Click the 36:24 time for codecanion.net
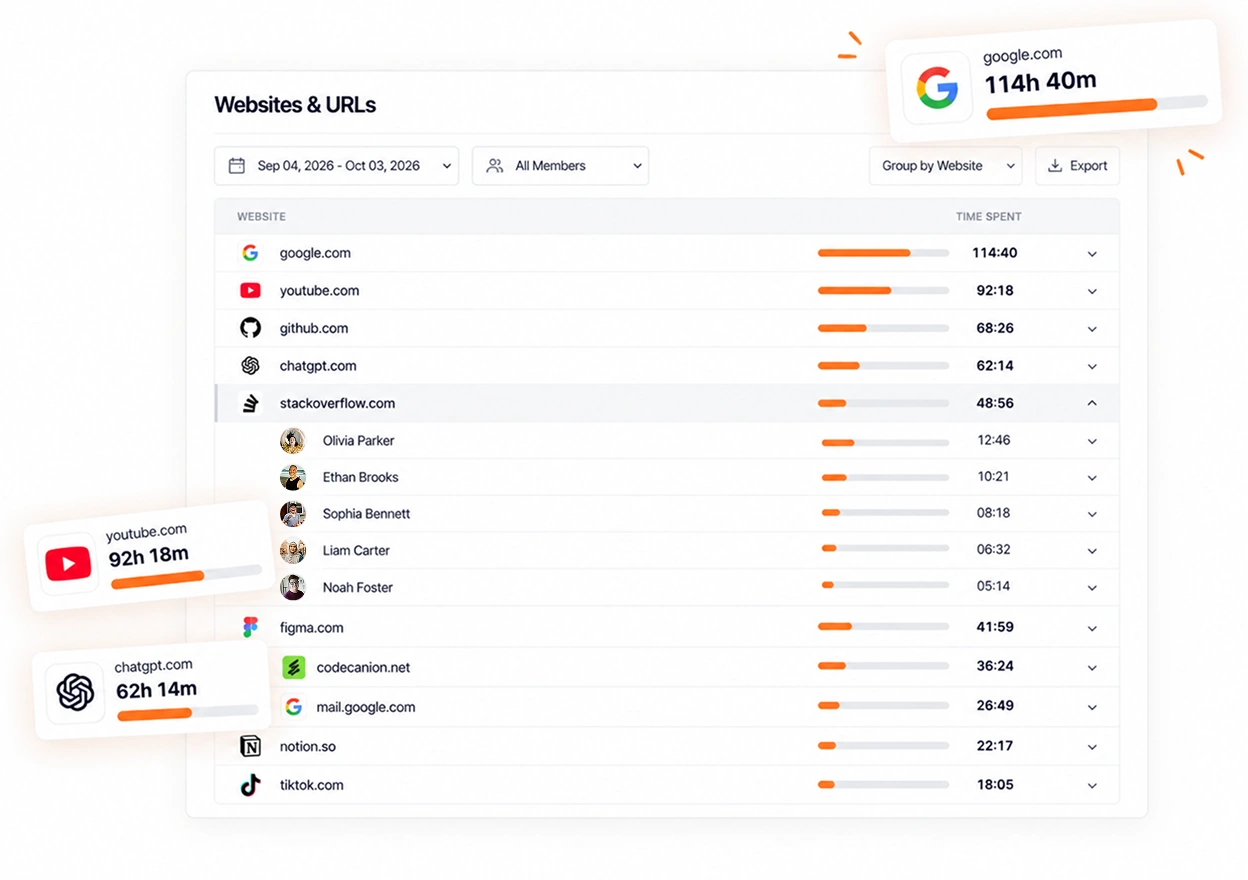 pyautogui.click(x=995, y=667)
